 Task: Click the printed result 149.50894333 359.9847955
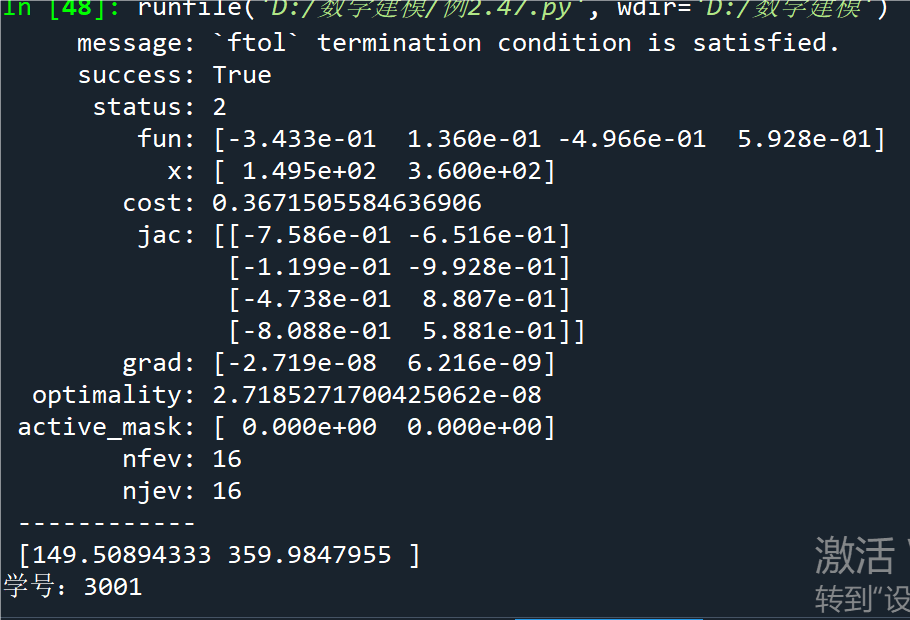pyautogui.click(x=219, y=555)
